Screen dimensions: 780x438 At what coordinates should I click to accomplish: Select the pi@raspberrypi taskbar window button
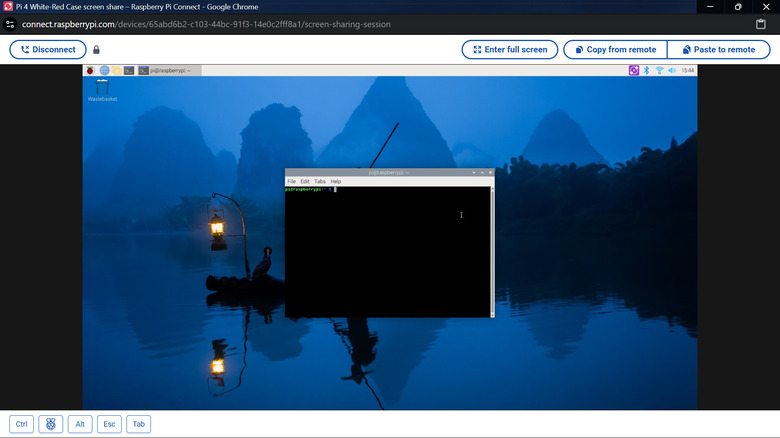click(169, 71)
